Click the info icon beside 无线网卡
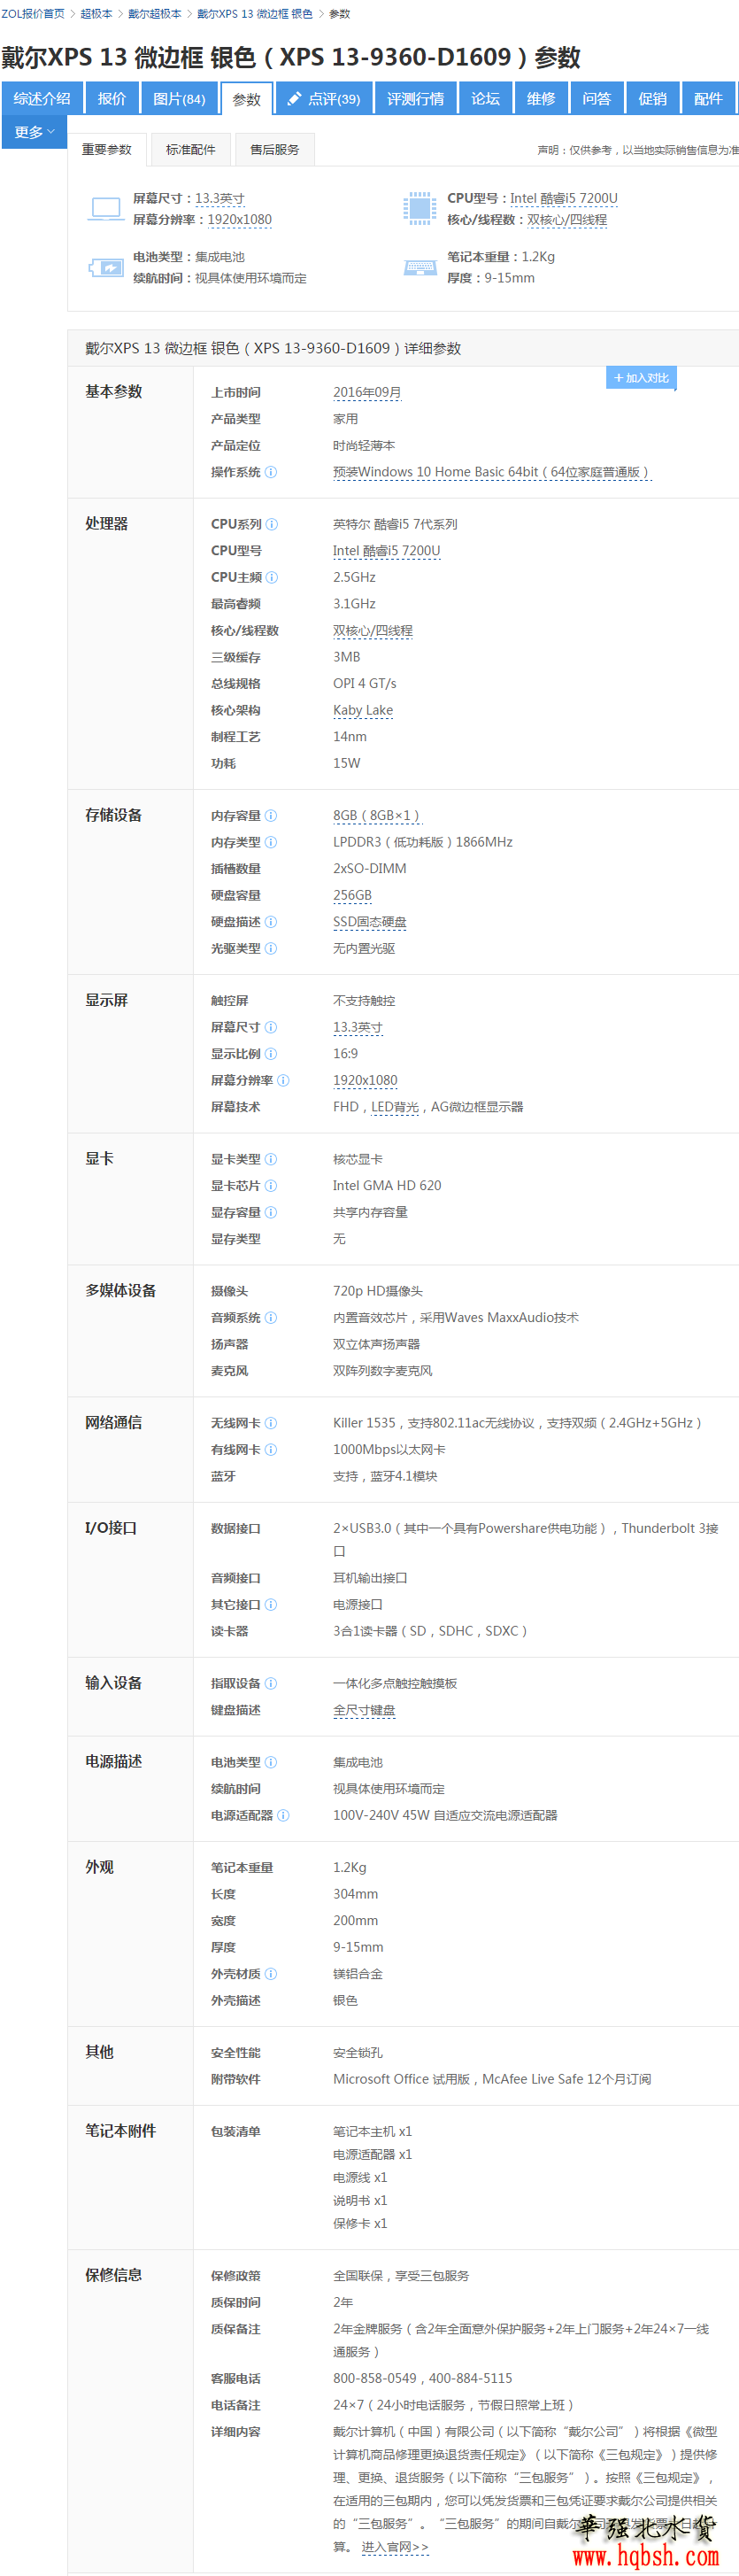The width and height of the screenshot is (739, 2576). pyautogui.click(x=271, y=1423)
